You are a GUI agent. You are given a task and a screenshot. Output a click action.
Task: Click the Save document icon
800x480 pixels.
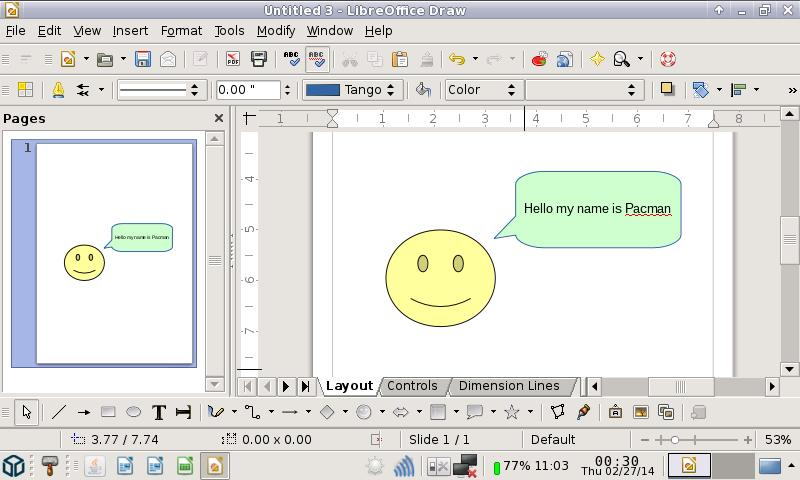click(x=143, y=59)
